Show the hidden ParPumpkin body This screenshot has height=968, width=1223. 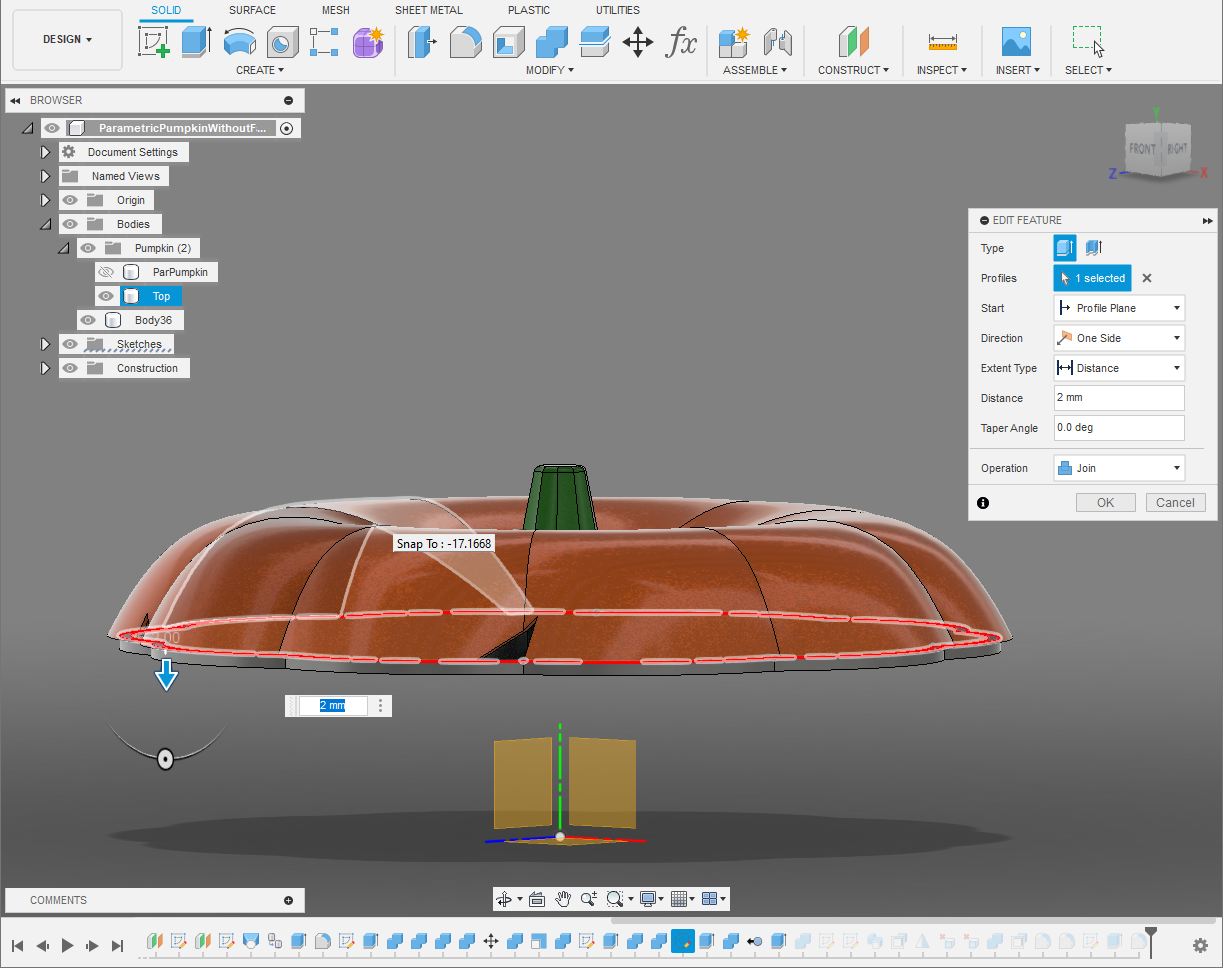(106, 272)
